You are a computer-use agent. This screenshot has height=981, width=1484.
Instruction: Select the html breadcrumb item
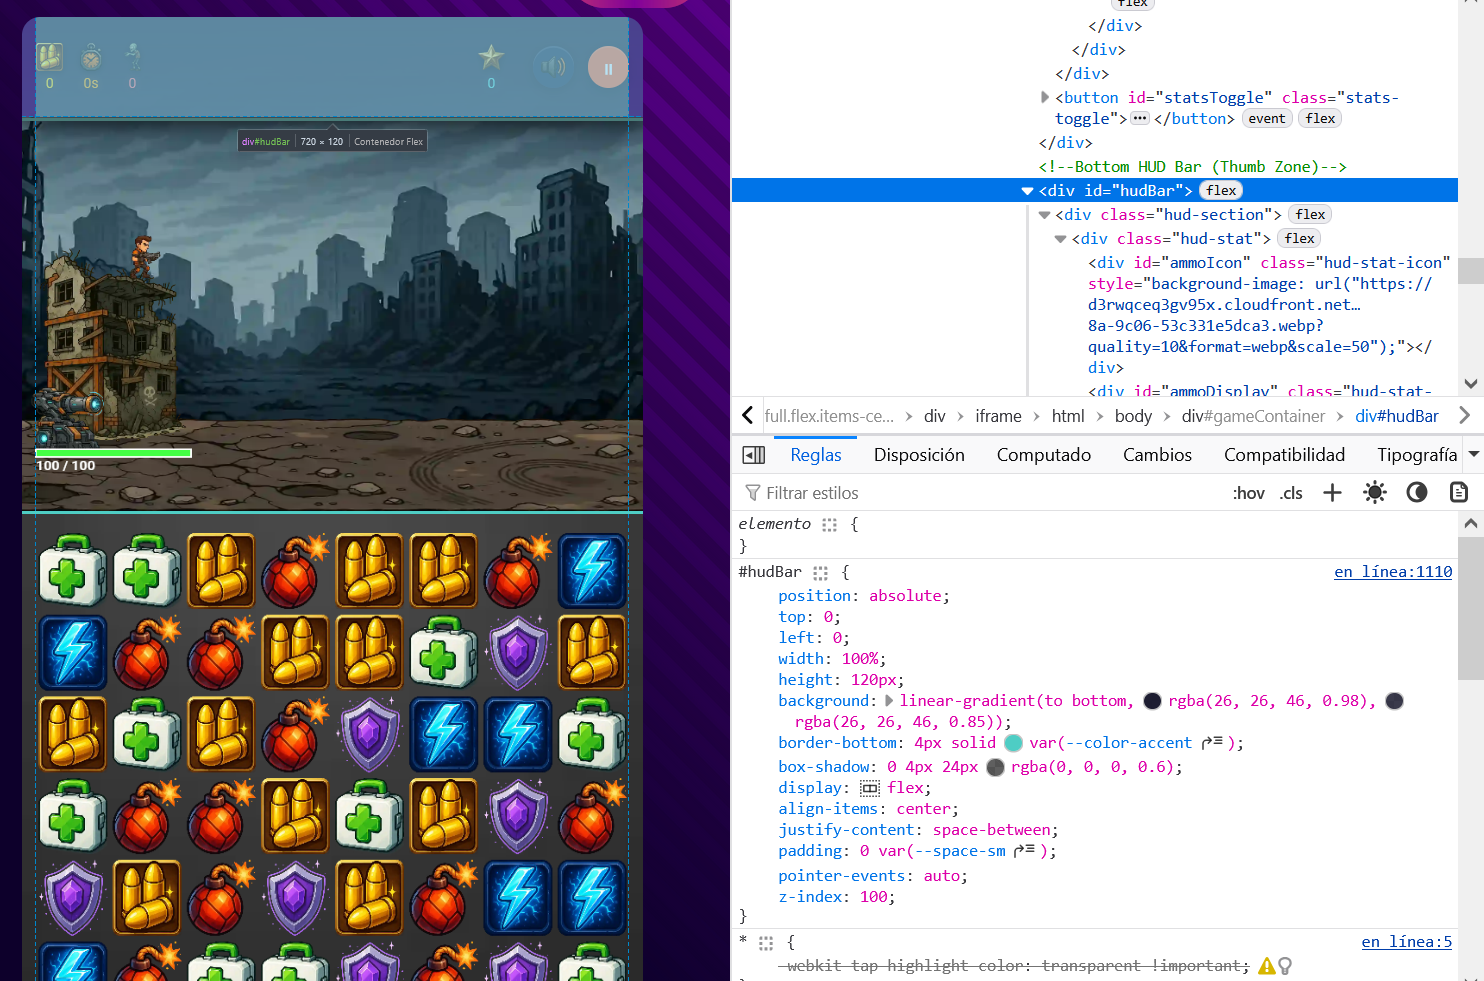coord(1068,416)
